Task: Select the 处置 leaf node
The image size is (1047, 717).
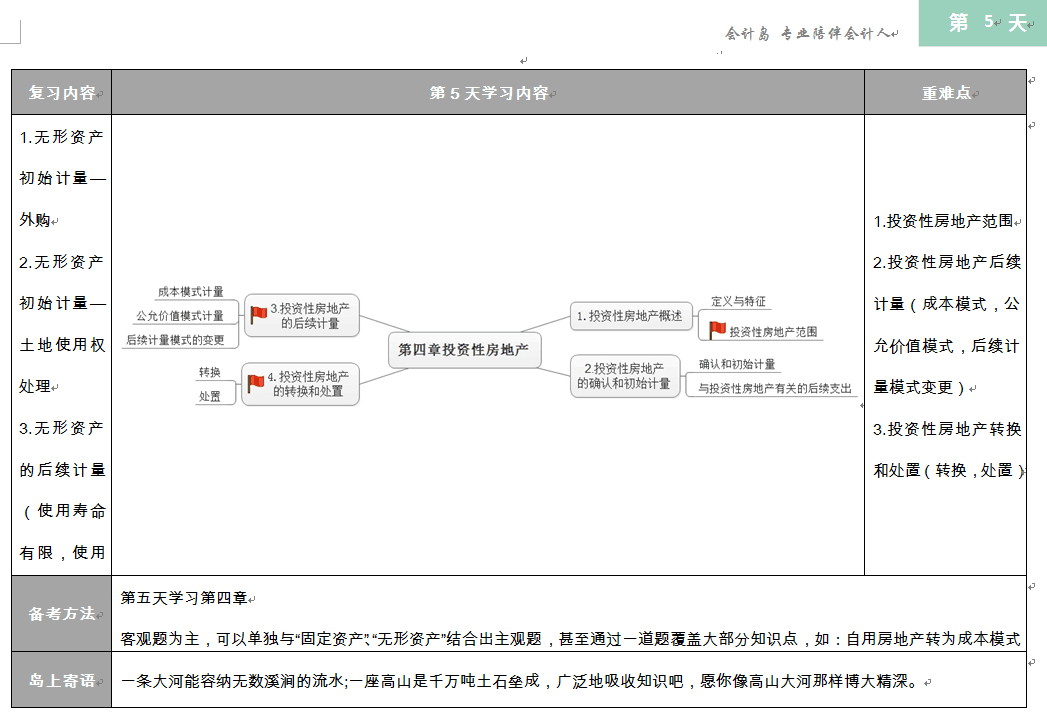Action: point(210,396)
